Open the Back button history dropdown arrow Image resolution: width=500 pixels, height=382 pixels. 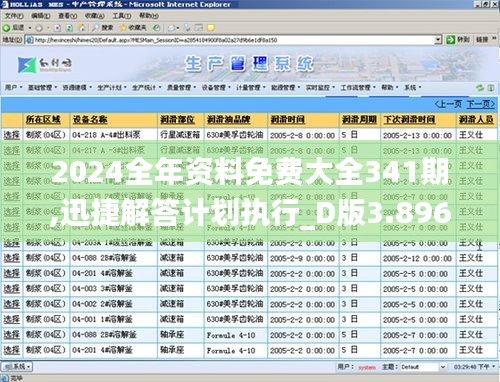(30, 28)
